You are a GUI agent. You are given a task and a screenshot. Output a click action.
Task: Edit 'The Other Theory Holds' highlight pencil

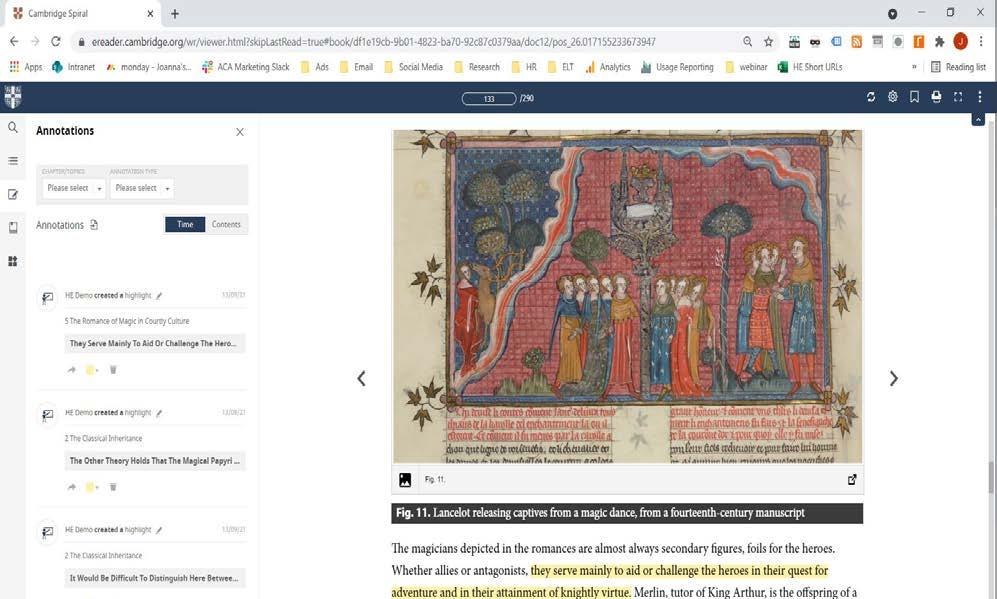pos(159,413)
